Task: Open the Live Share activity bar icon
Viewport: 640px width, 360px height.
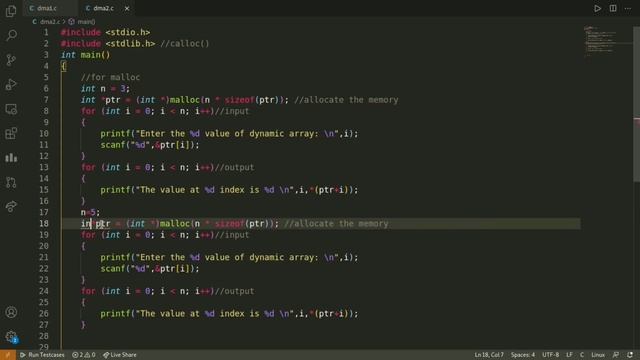Action: point(11,206)
